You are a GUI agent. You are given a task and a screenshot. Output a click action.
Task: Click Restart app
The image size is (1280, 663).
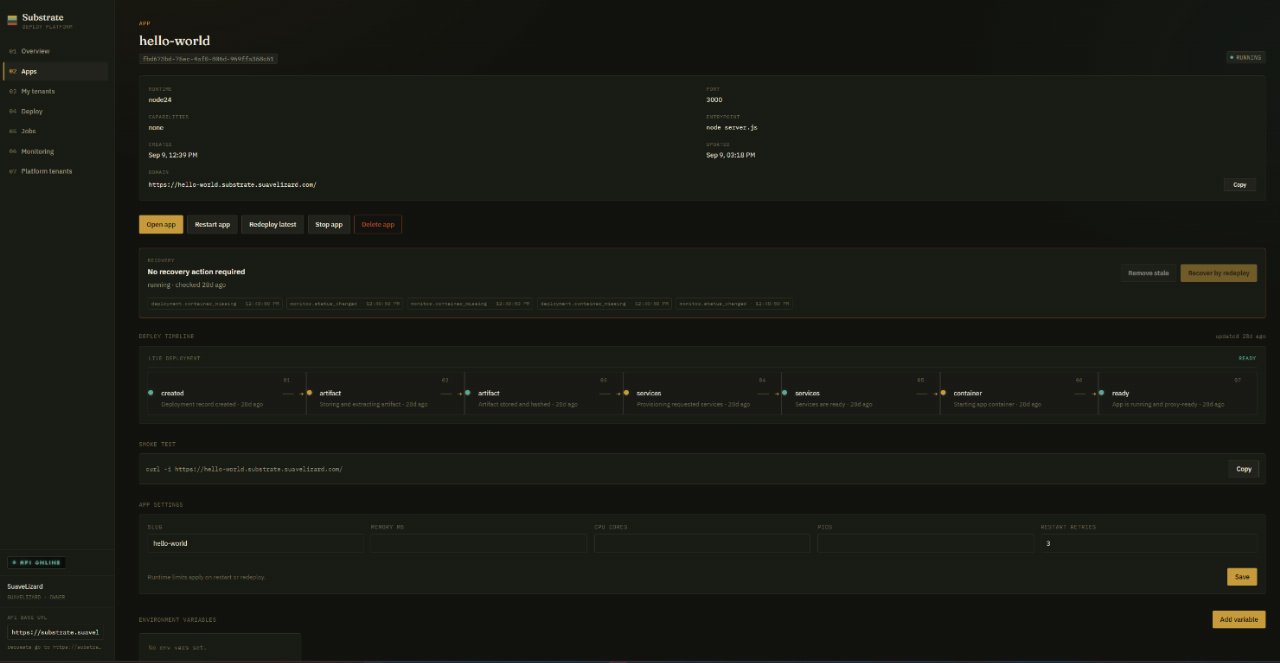(x=212, y=224)
